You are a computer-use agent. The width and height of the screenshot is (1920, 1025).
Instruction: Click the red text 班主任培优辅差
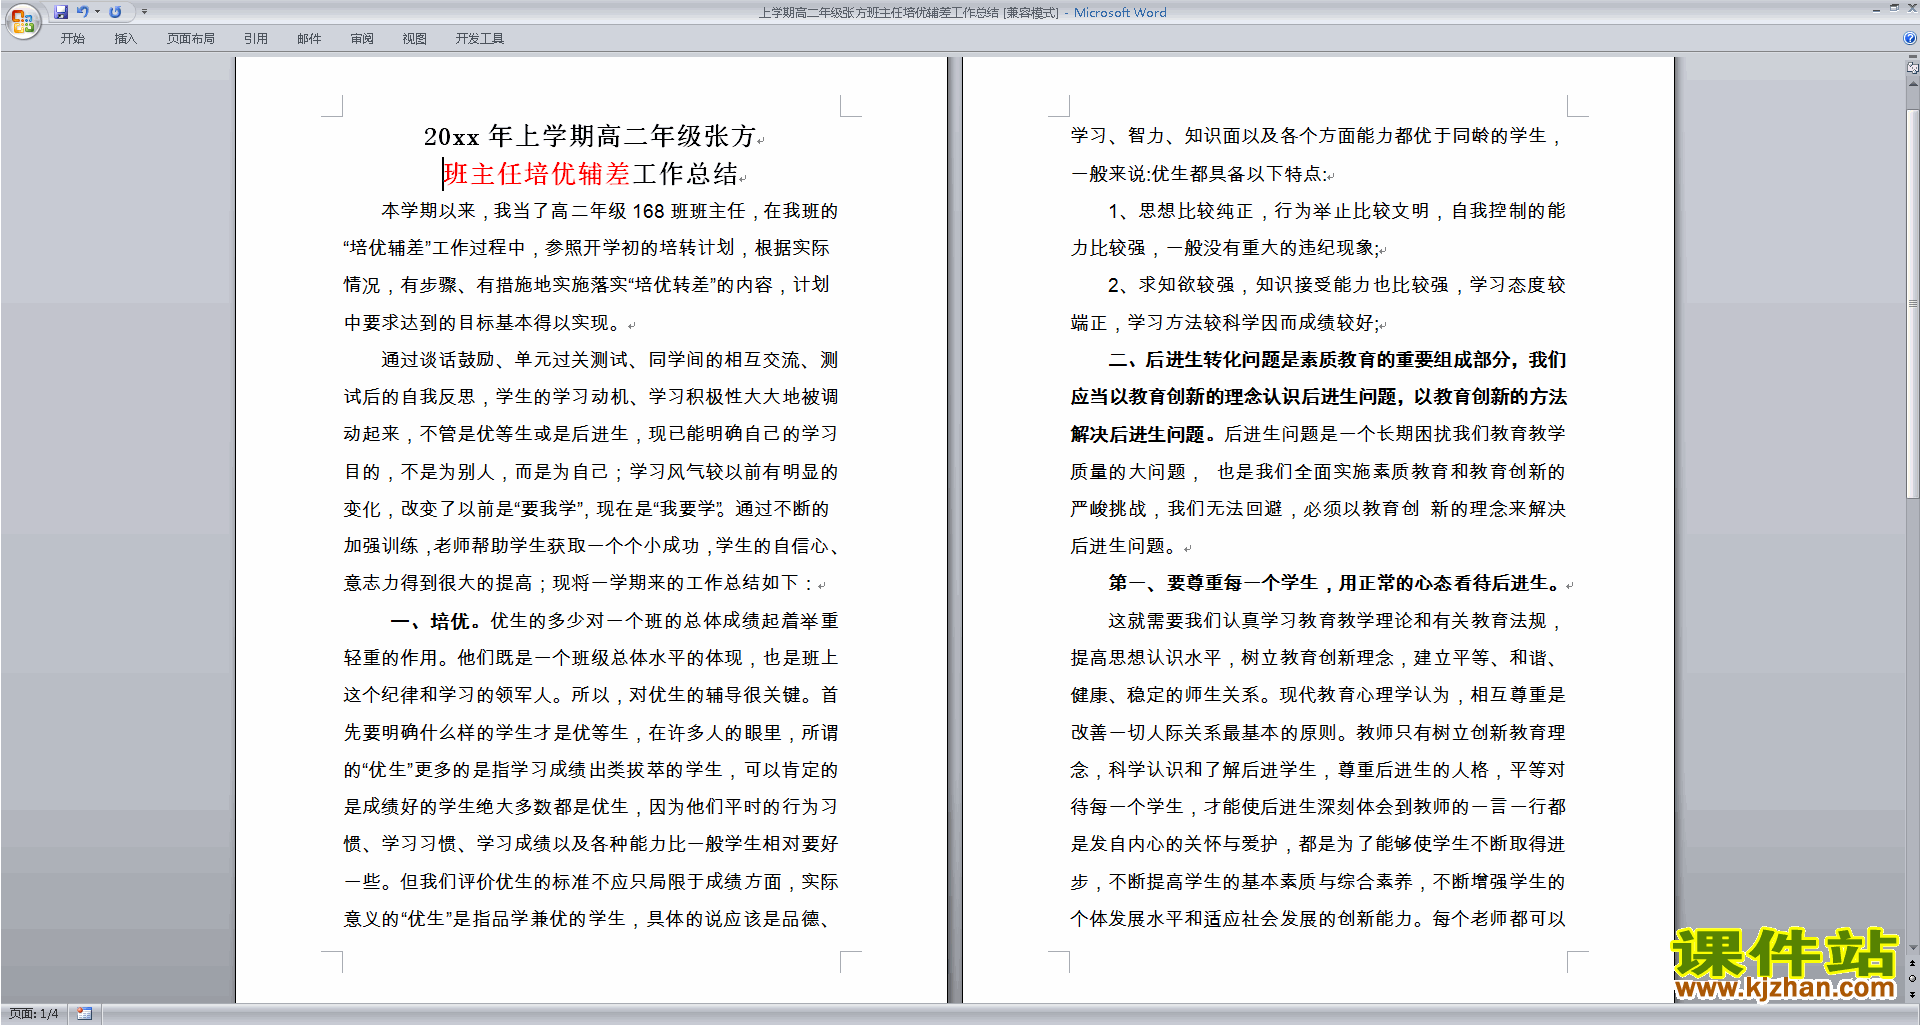pos(537,174)
